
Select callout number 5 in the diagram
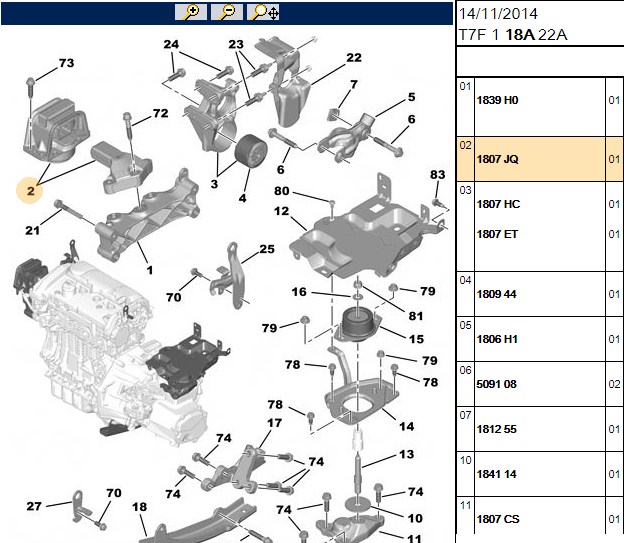click(411, 97)
